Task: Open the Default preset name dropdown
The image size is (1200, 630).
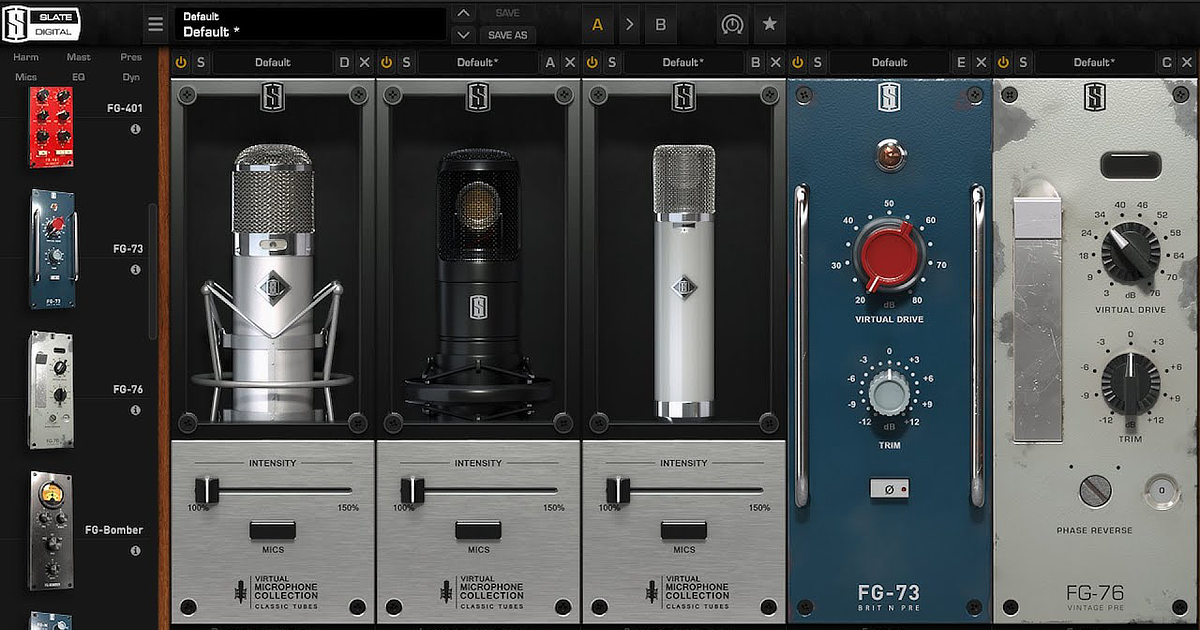Action: pyautogui.click(x=310, y=24)
